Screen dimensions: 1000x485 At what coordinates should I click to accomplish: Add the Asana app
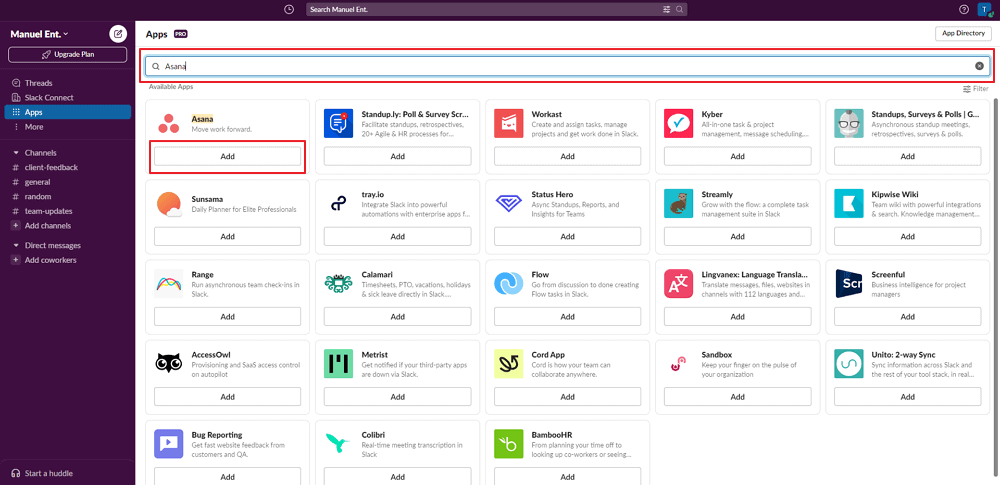point(228,156)
